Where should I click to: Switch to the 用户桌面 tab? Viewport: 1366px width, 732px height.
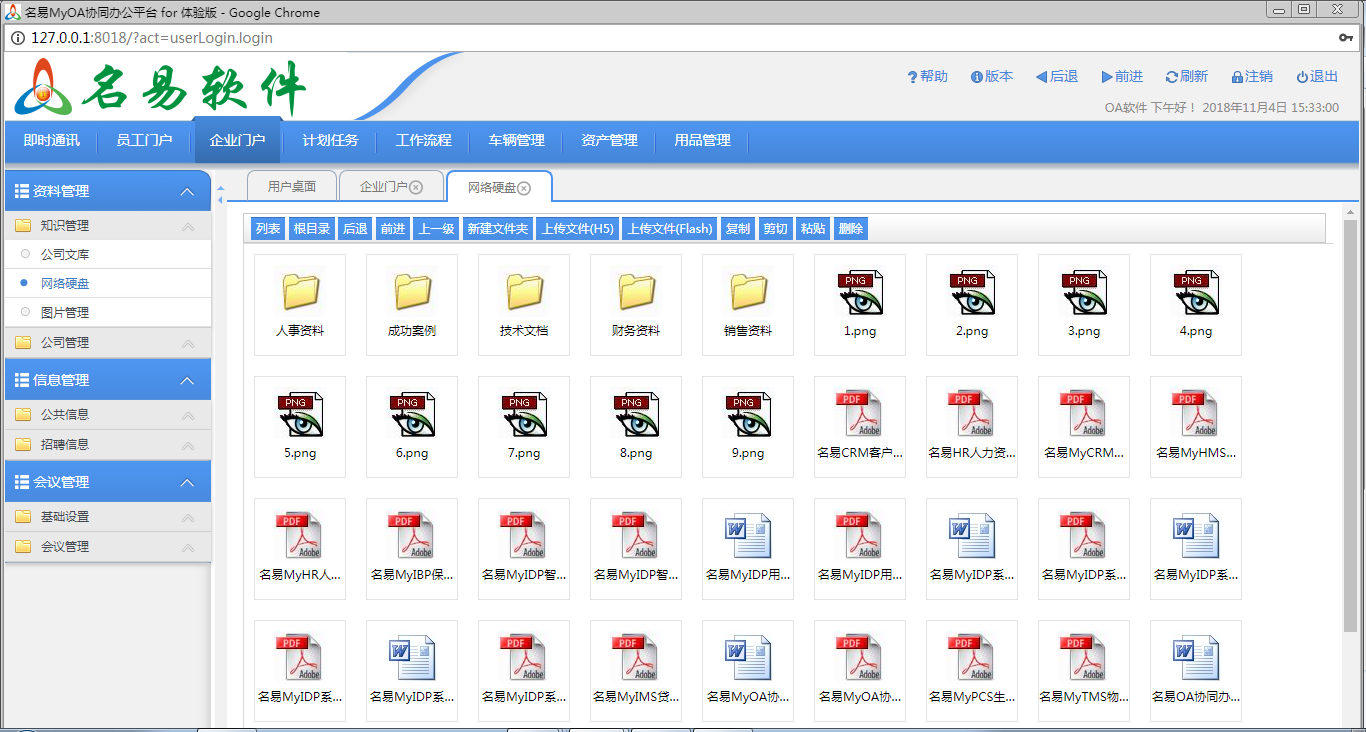[291, 187]
